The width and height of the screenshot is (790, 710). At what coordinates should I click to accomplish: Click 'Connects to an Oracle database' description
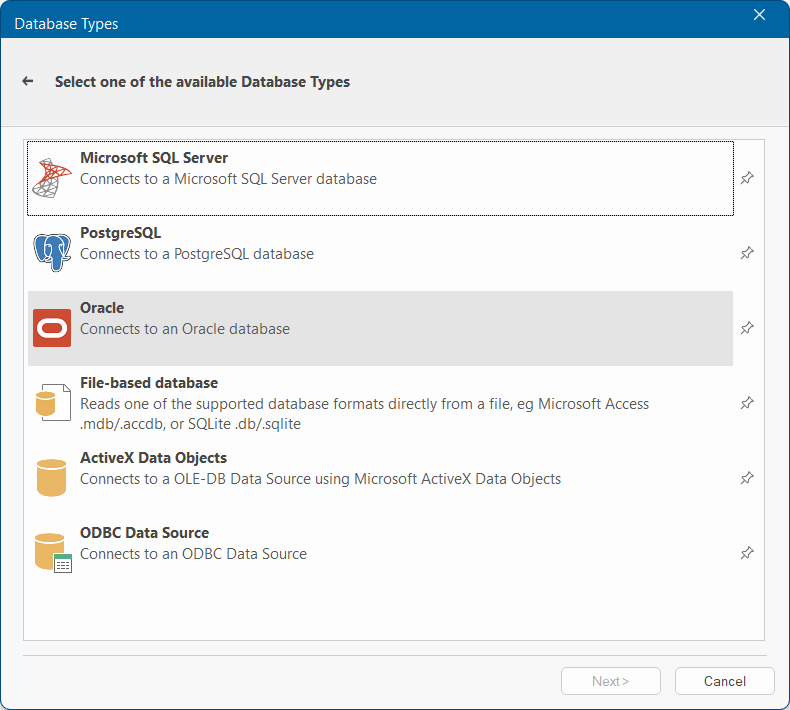click(185, 329)
